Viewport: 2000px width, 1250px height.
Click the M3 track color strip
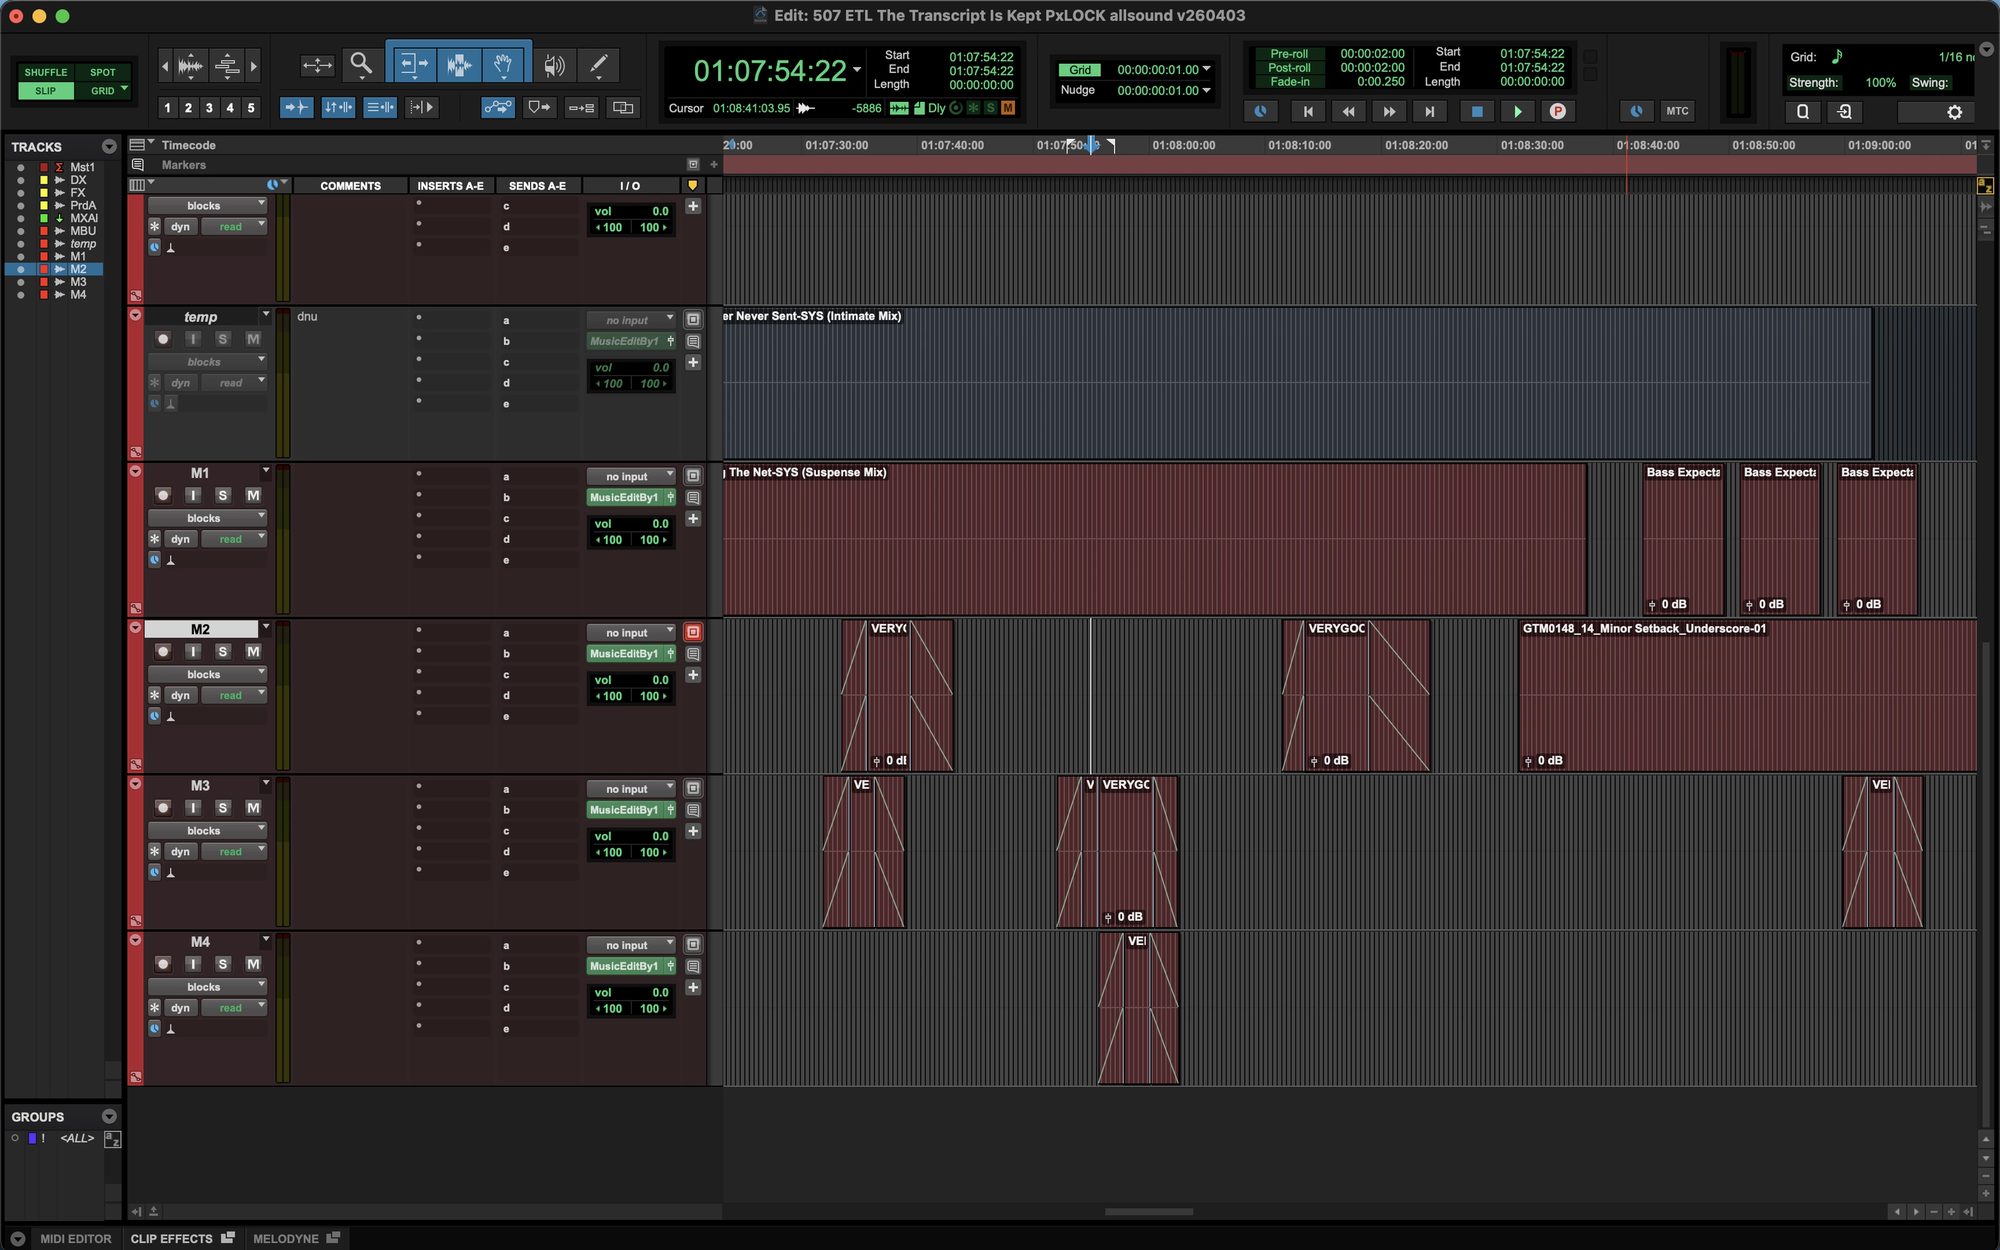[135, 852]
